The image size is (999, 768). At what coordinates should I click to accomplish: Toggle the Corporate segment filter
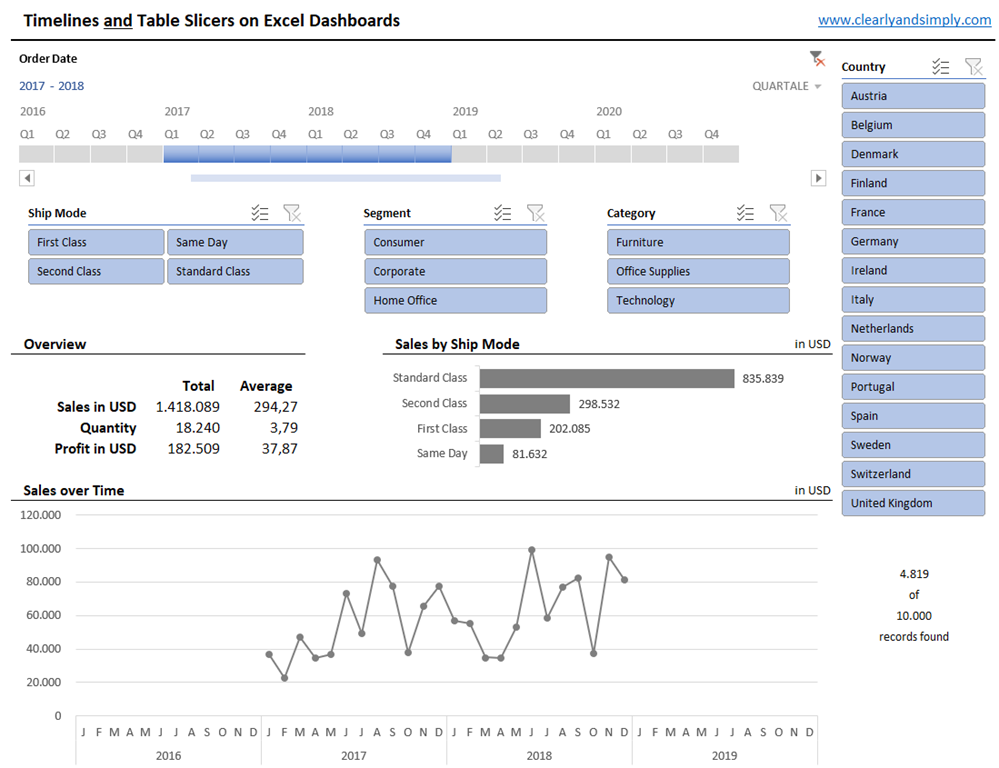(x=455, y=271)
